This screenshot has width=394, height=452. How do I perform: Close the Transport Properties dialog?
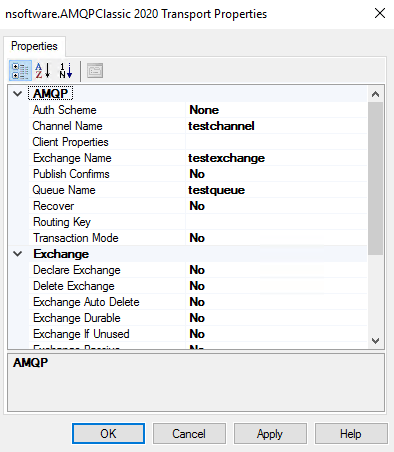380,14
